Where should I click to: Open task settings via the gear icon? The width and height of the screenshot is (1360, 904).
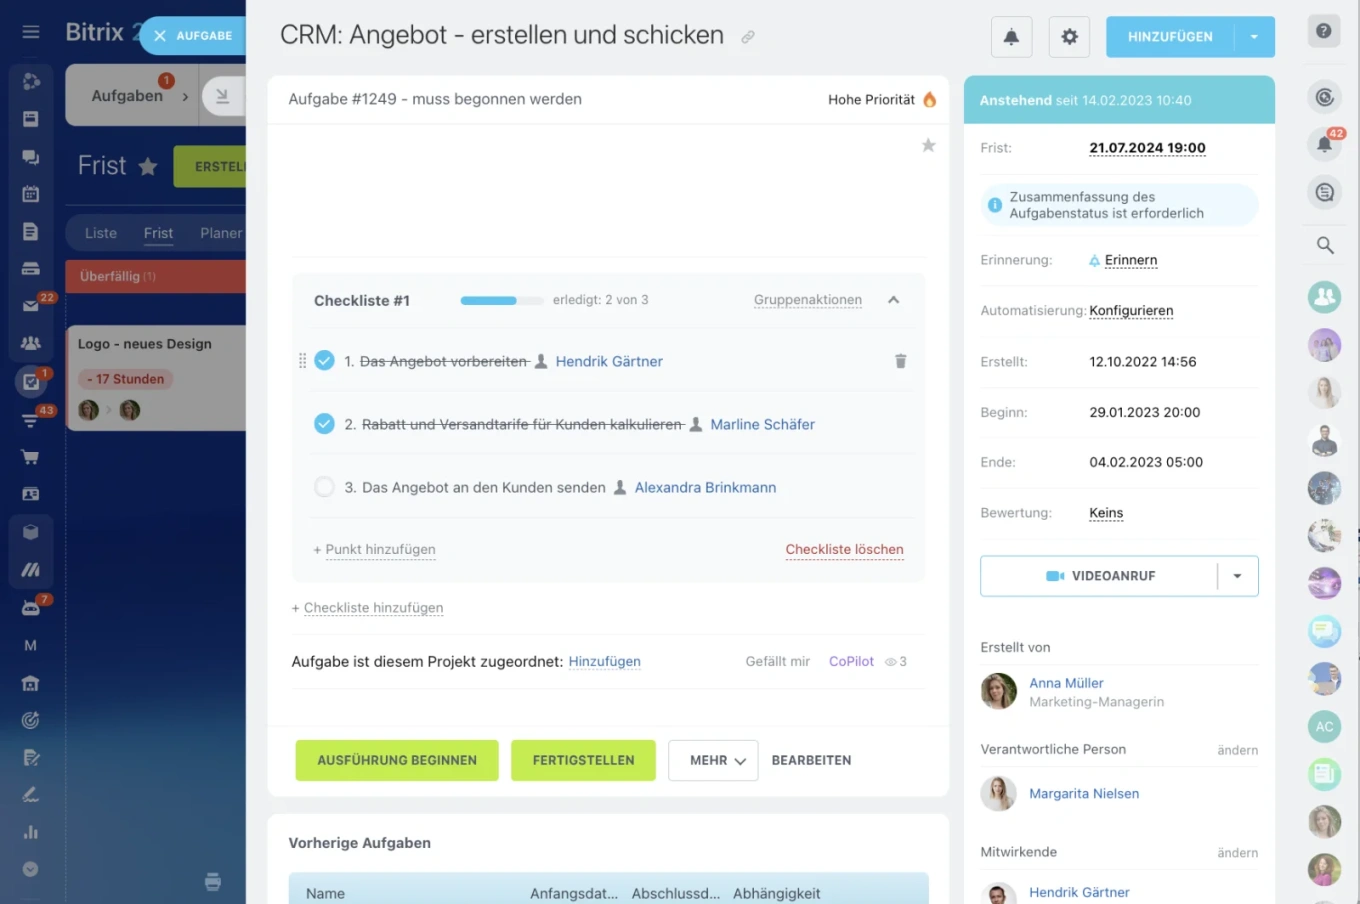click(1069, 36)
